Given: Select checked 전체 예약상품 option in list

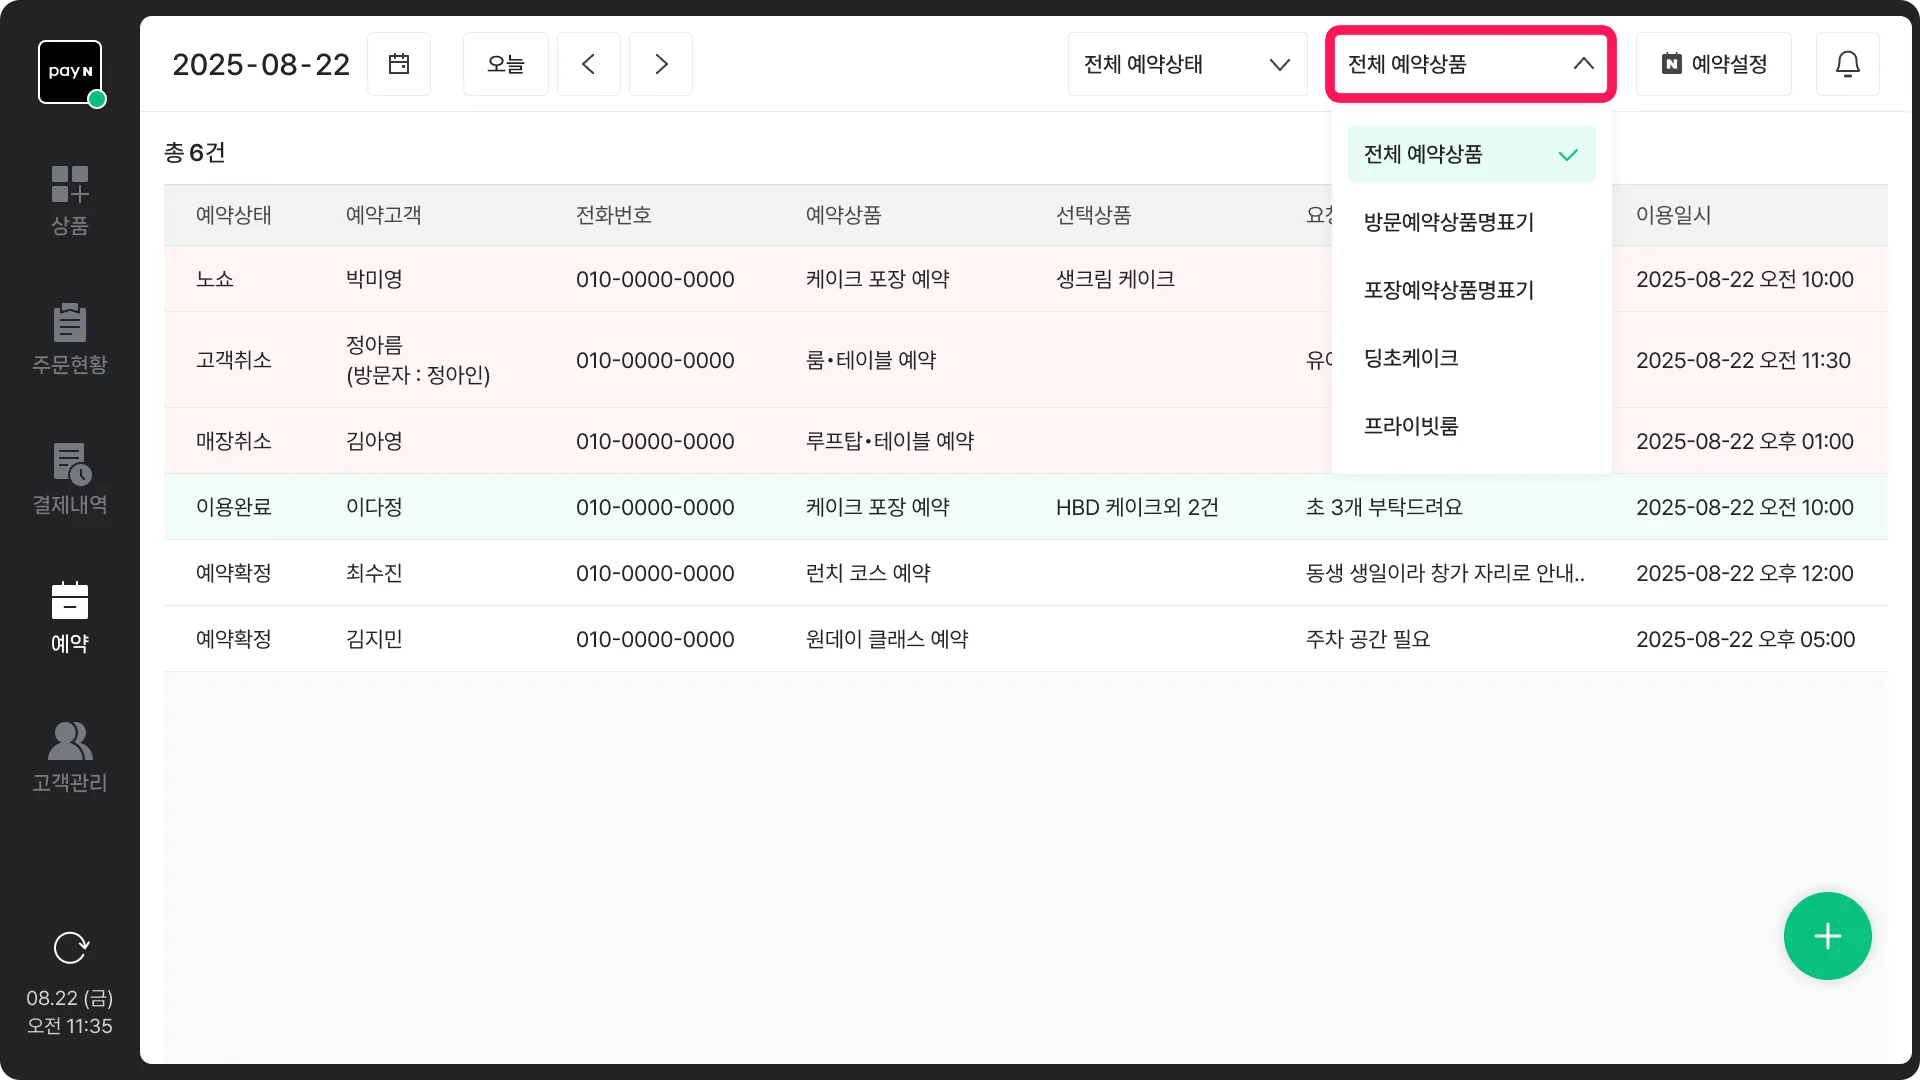Looking at the screenshot, I should [1470, 154].
